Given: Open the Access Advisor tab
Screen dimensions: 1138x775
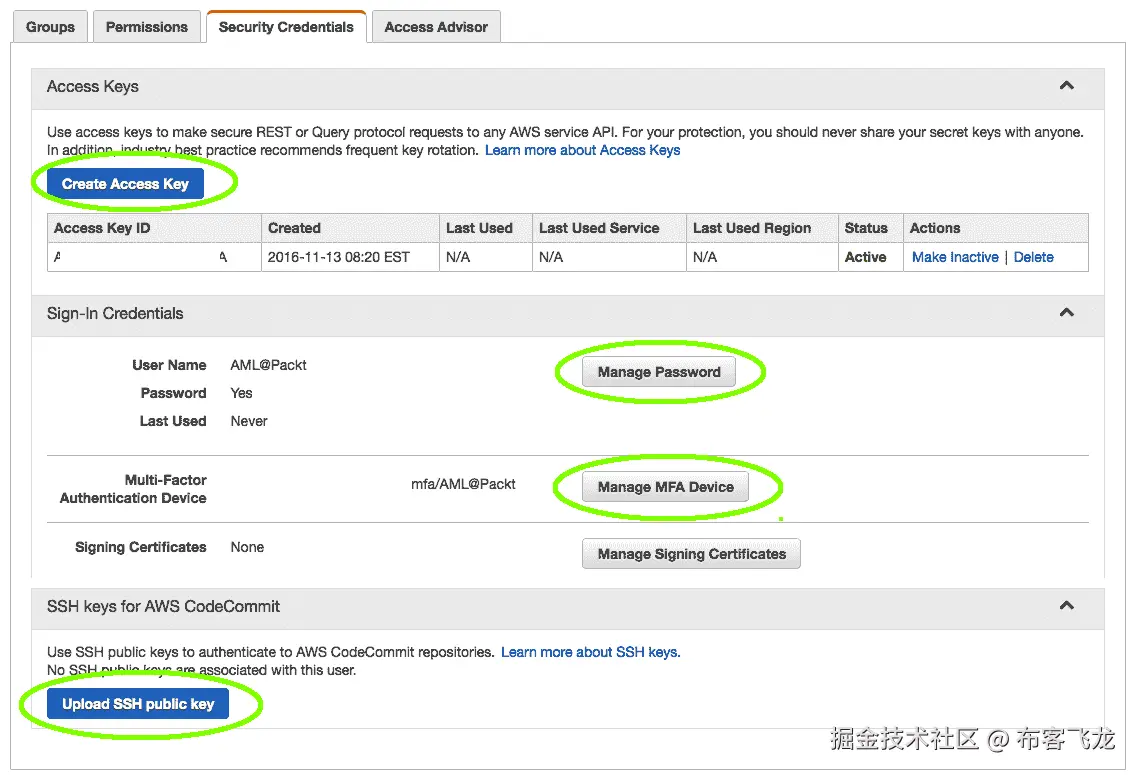Looking at the screenshot, I should [435, 27].
